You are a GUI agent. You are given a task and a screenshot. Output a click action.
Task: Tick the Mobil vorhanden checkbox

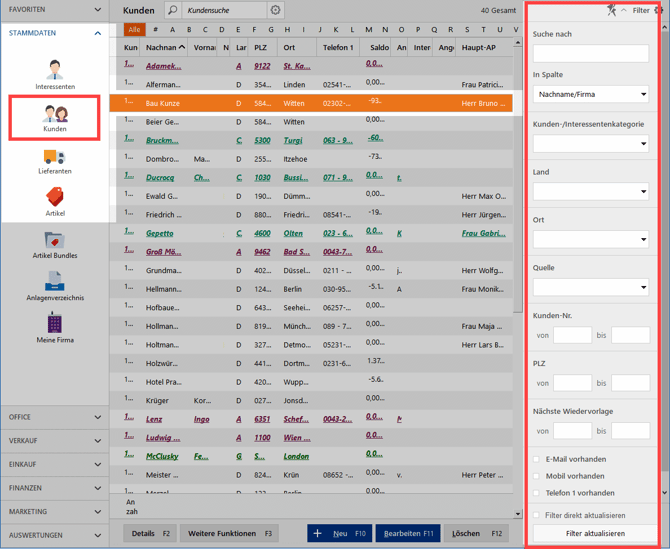click(x=537, y=476)
